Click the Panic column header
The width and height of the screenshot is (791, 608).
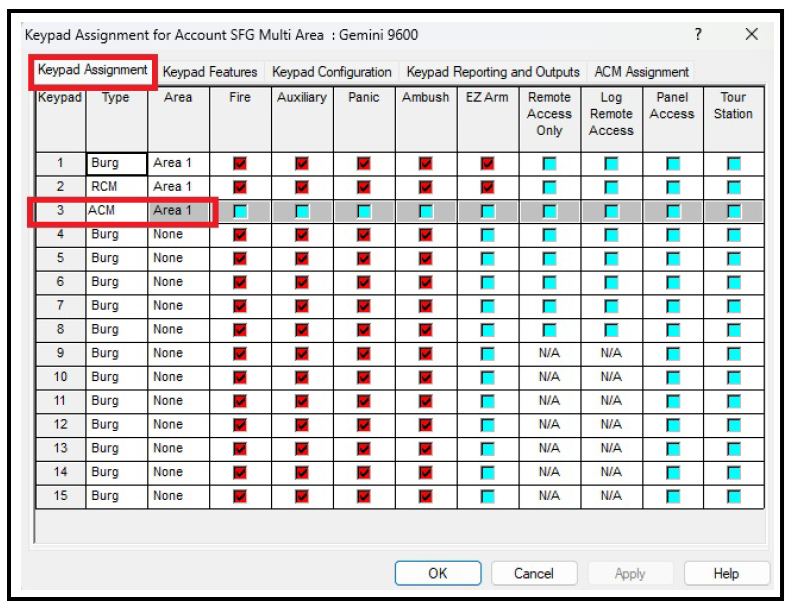[364, 119]
